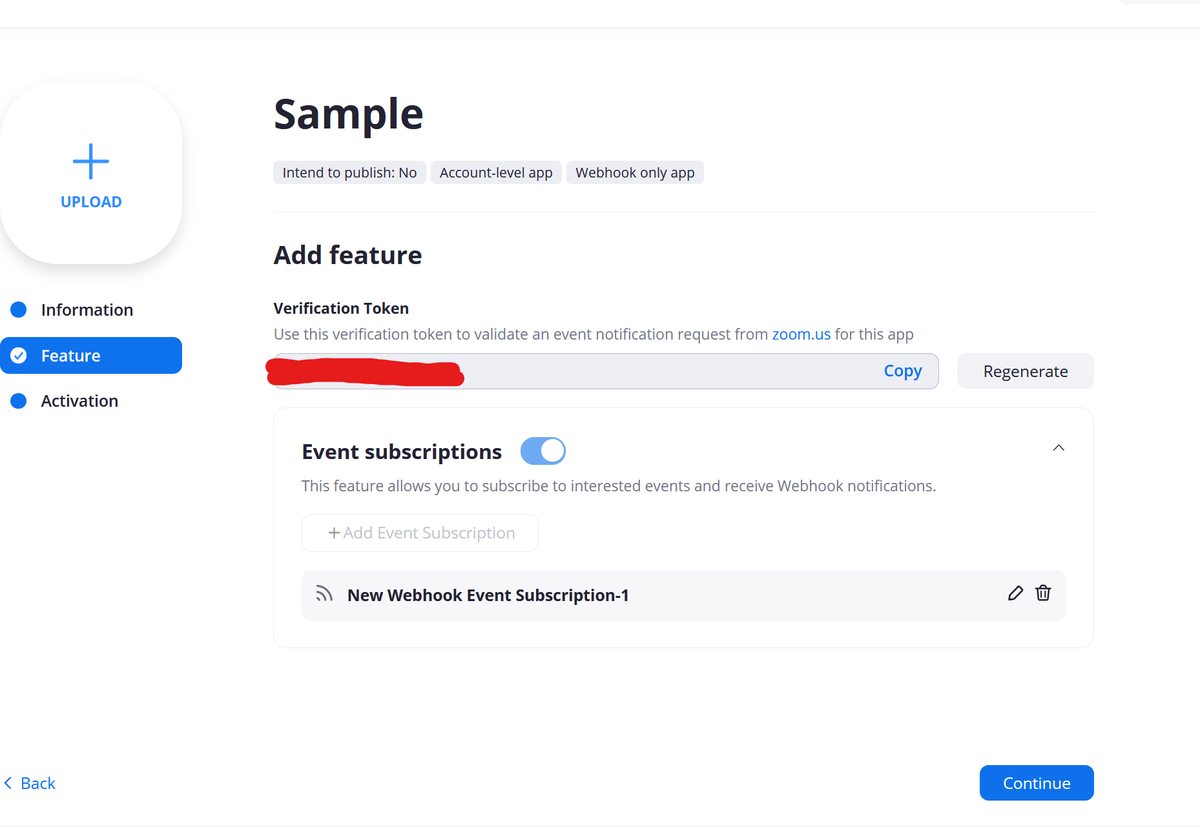Edit the webhook subscription with pencil icon
The image size is (1200, 829).
pos(1016,593)
